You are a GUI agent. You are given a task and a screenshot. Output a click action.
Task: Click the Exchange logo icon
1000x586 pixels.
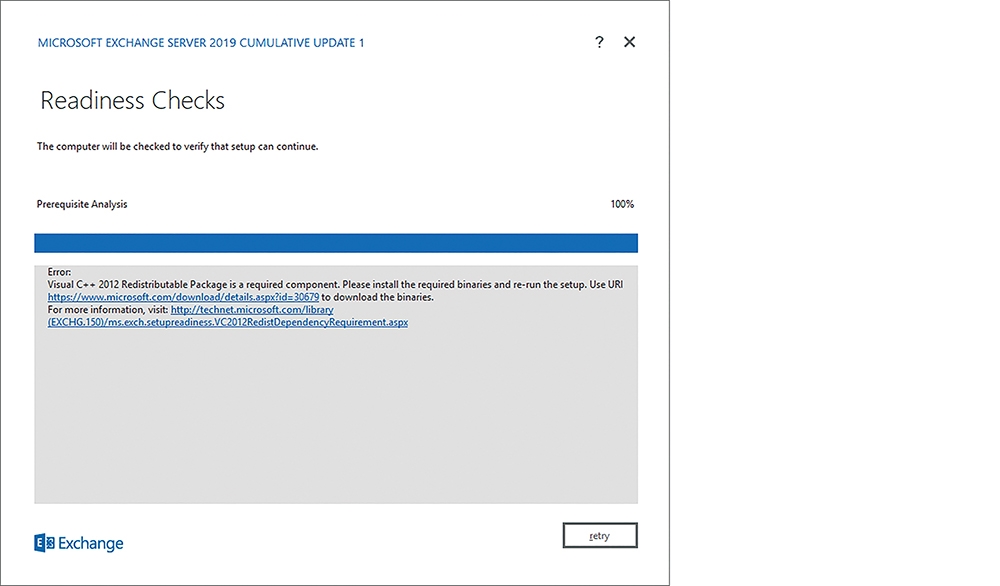point(44,543)
